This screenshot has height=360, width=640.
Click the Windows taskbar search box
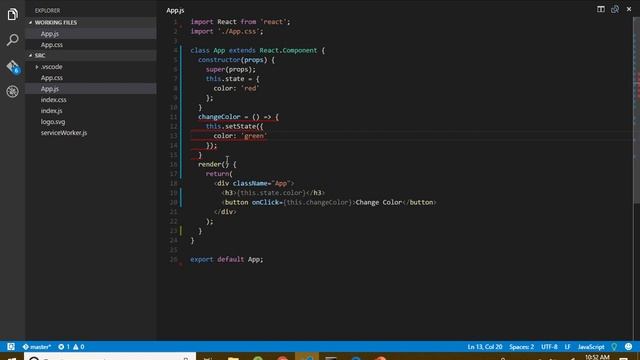(x=110, y=357)
